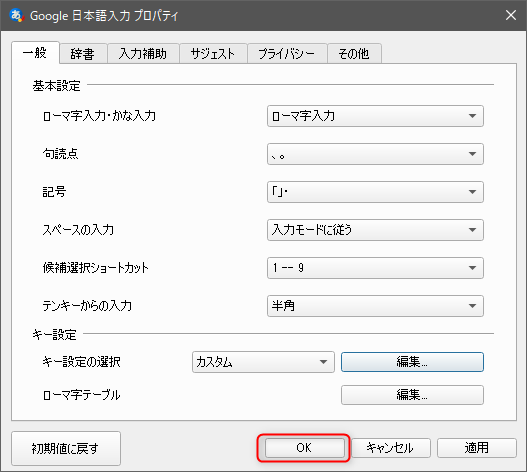Viewport: 527px width, 472px height.
Task: Go to the プライバシー tab
Action: 287,53
